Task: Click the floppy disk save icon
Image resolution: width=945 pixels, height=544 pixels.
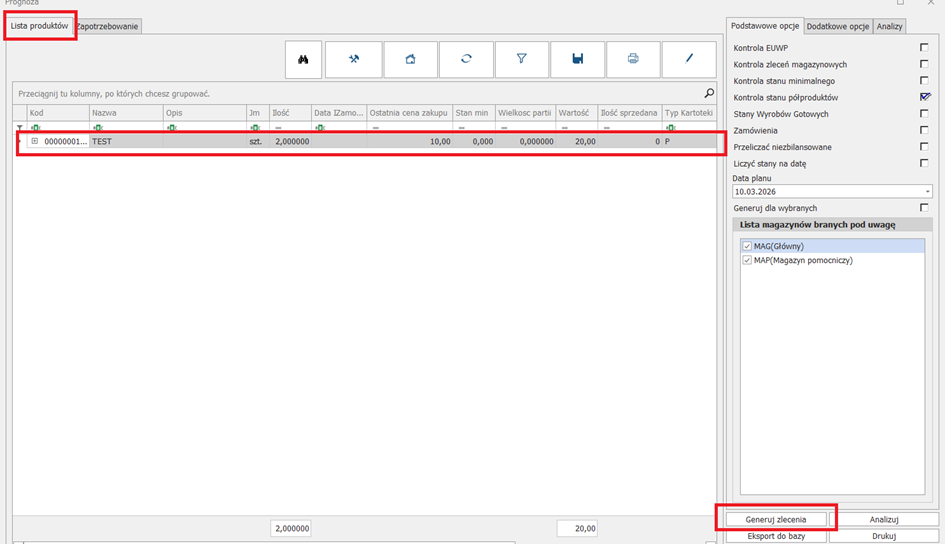Action: (x=577, y=59)
